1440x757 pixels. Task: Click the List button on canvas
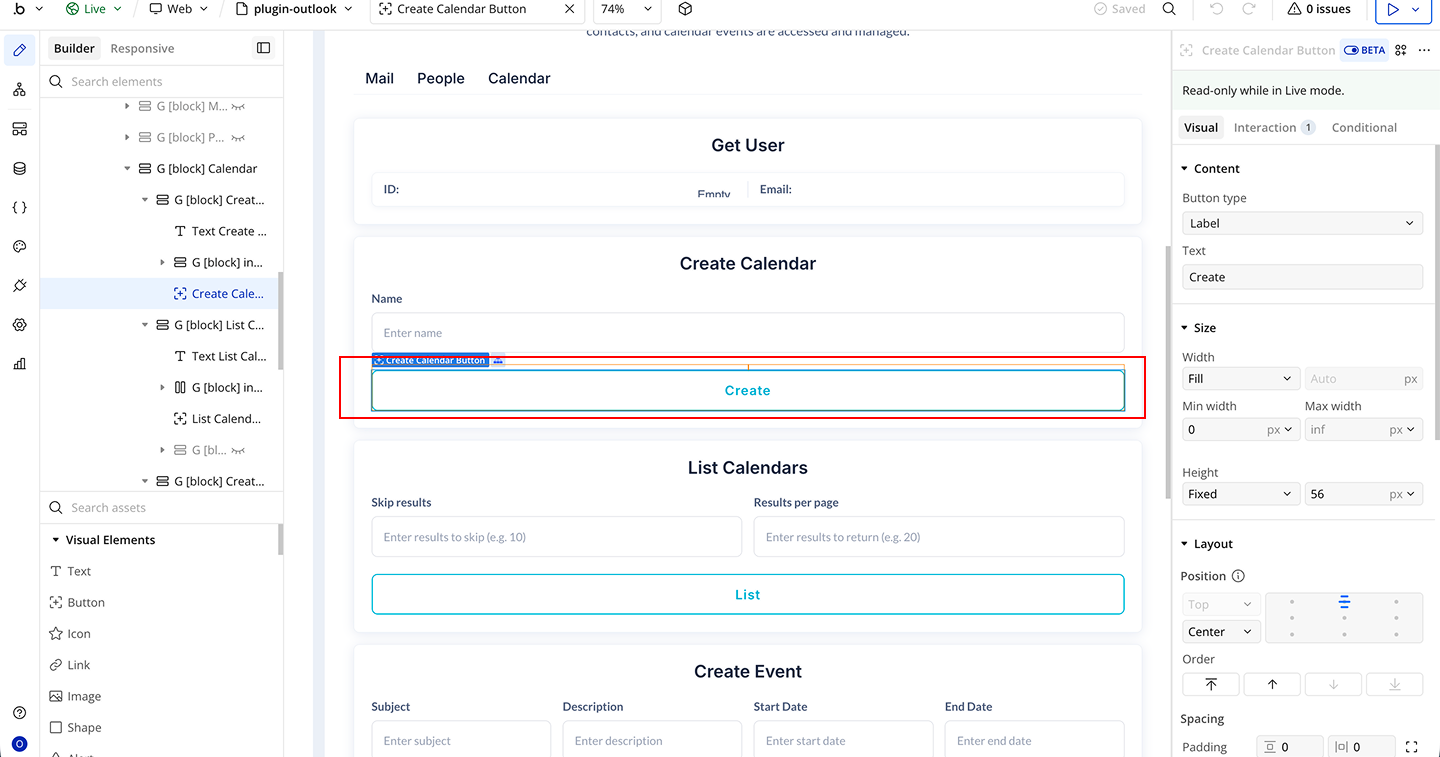(x=747, y=595)
